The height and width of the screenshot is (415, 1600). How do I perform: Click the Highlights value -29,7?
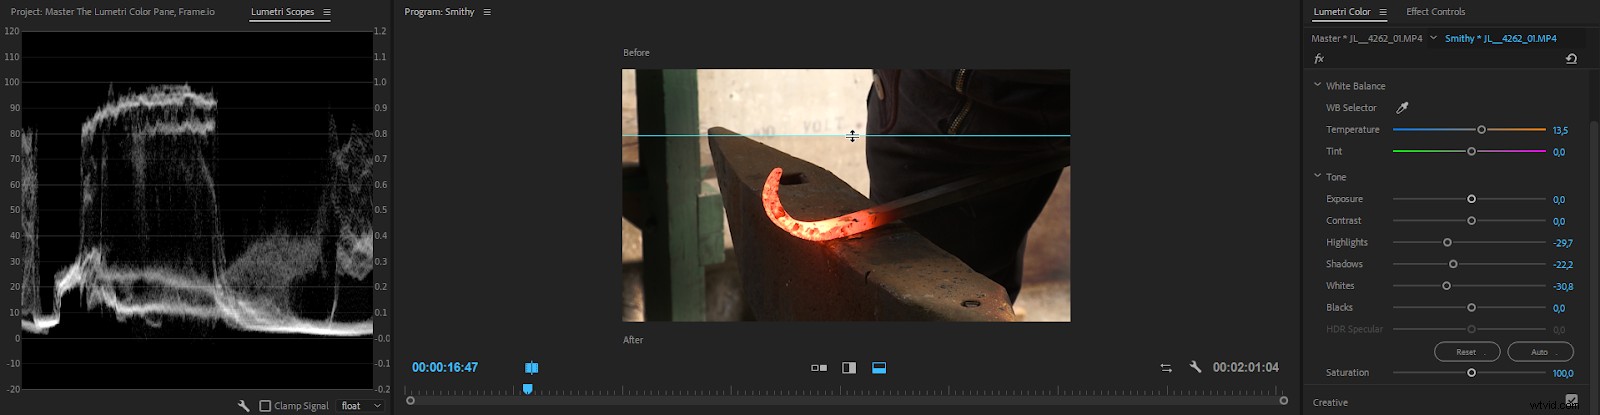[x=1563, y=243]
